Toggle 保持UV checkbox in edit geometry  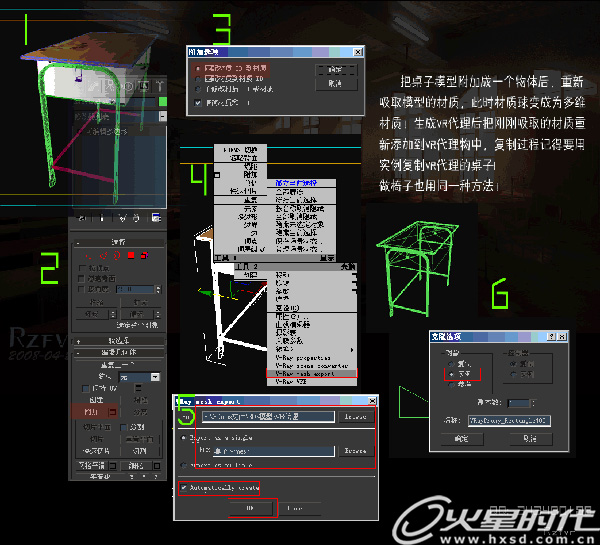point(86,388)
